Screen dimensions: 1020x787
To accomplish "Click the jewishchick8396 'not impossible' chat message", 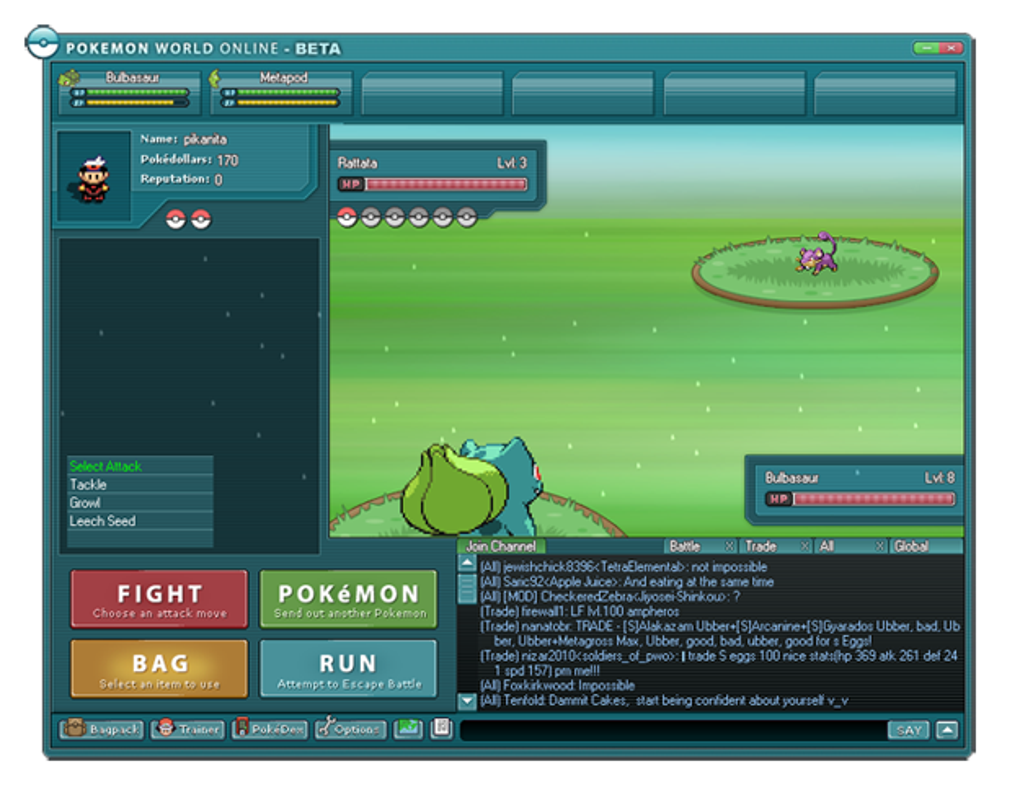I will click(x=624, y=567).
